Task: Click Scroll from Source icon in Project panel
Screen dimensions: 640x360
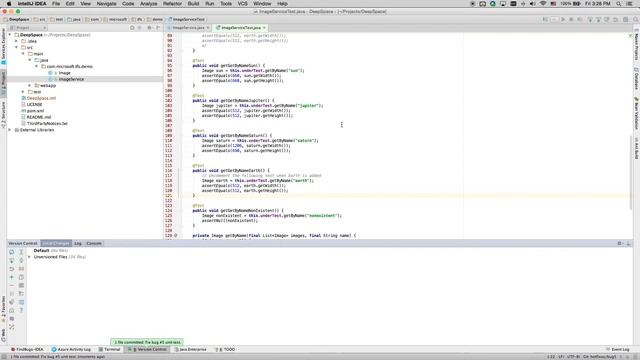Action: (x=132, y=28)
